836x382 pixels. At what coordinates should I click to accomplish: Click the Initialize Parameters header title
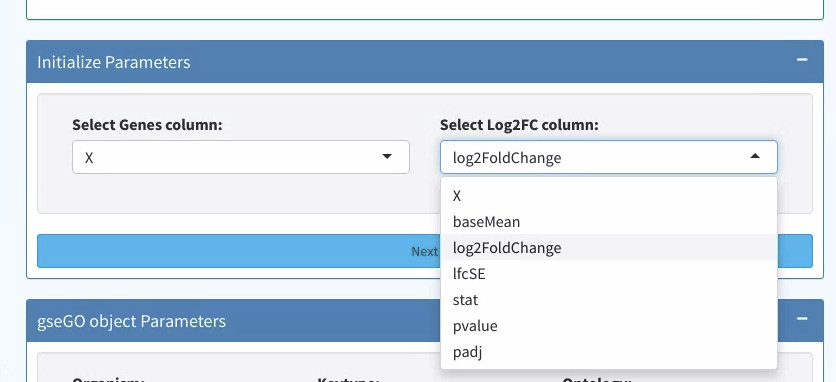tap(114, 62)
